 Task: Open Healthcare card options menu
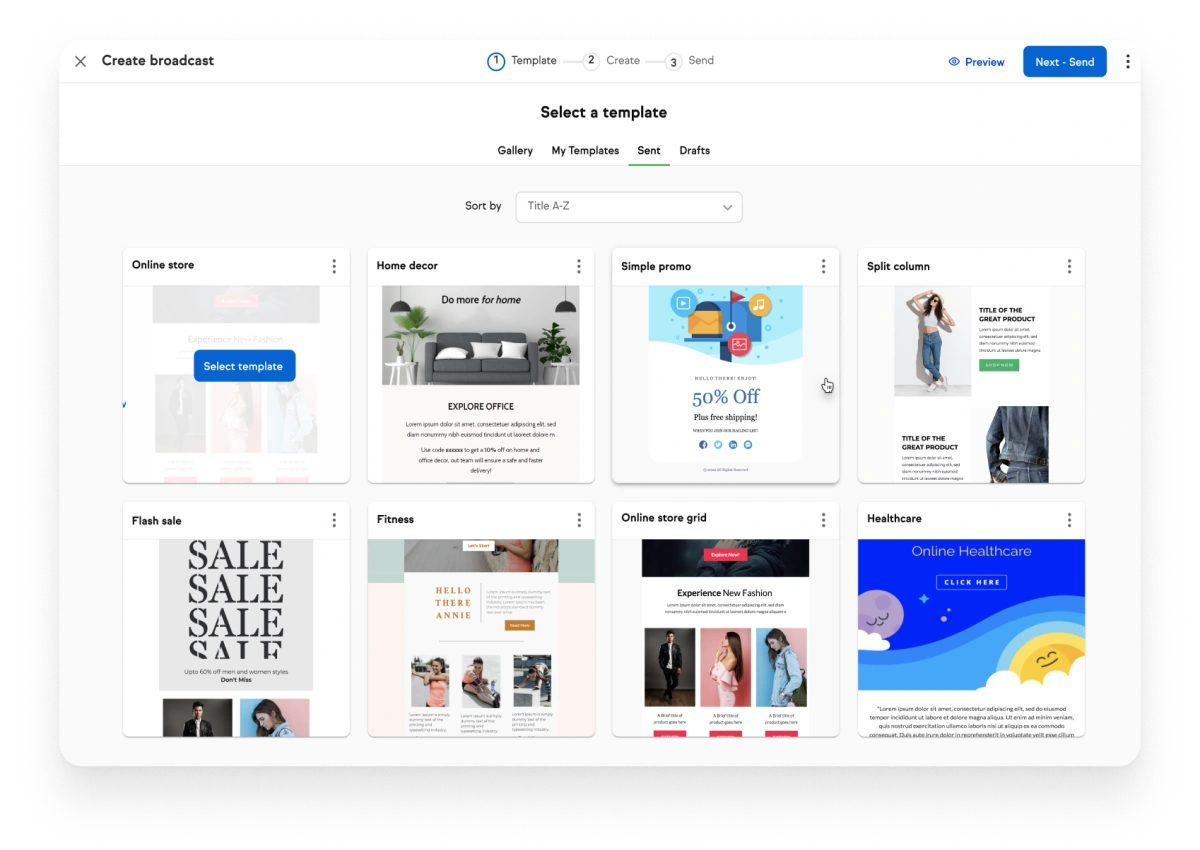1069,520
